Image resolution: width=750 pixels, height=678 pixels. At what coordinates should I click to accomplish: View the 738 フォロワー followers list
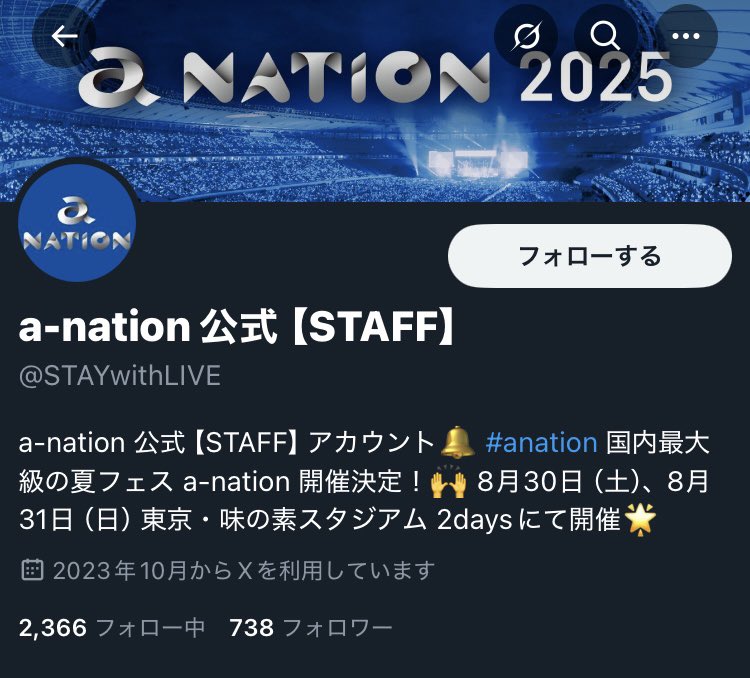point(311,628)
